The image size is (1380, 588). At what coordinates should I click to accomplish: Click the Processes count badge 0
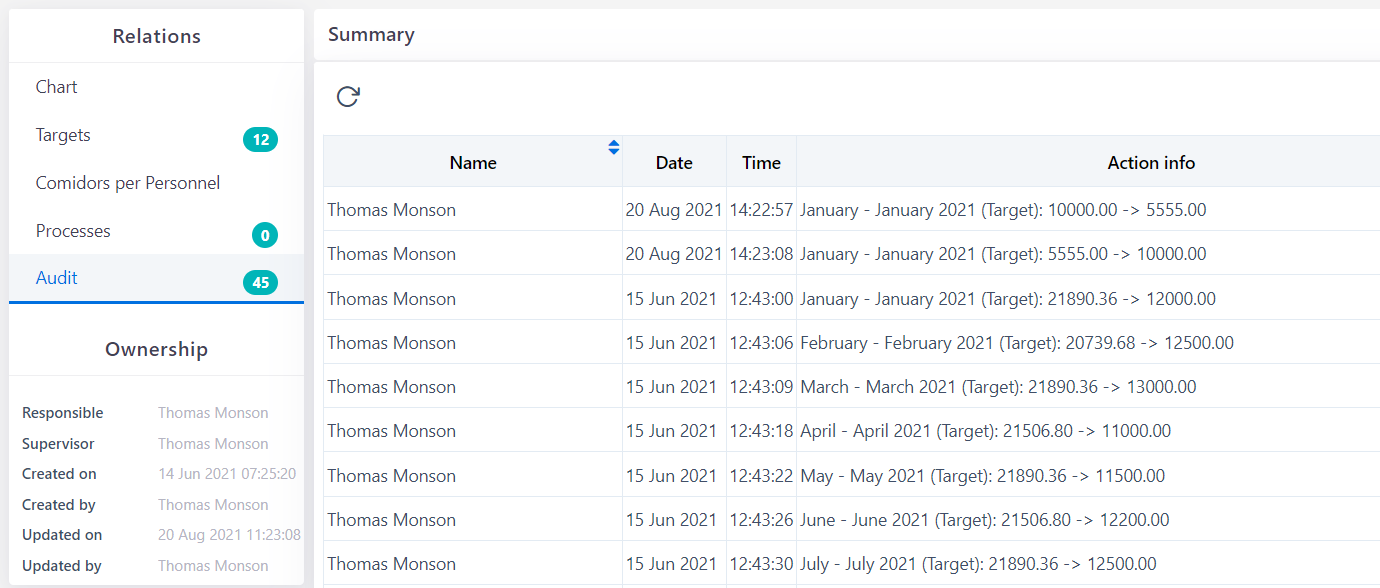coord(265,236)
